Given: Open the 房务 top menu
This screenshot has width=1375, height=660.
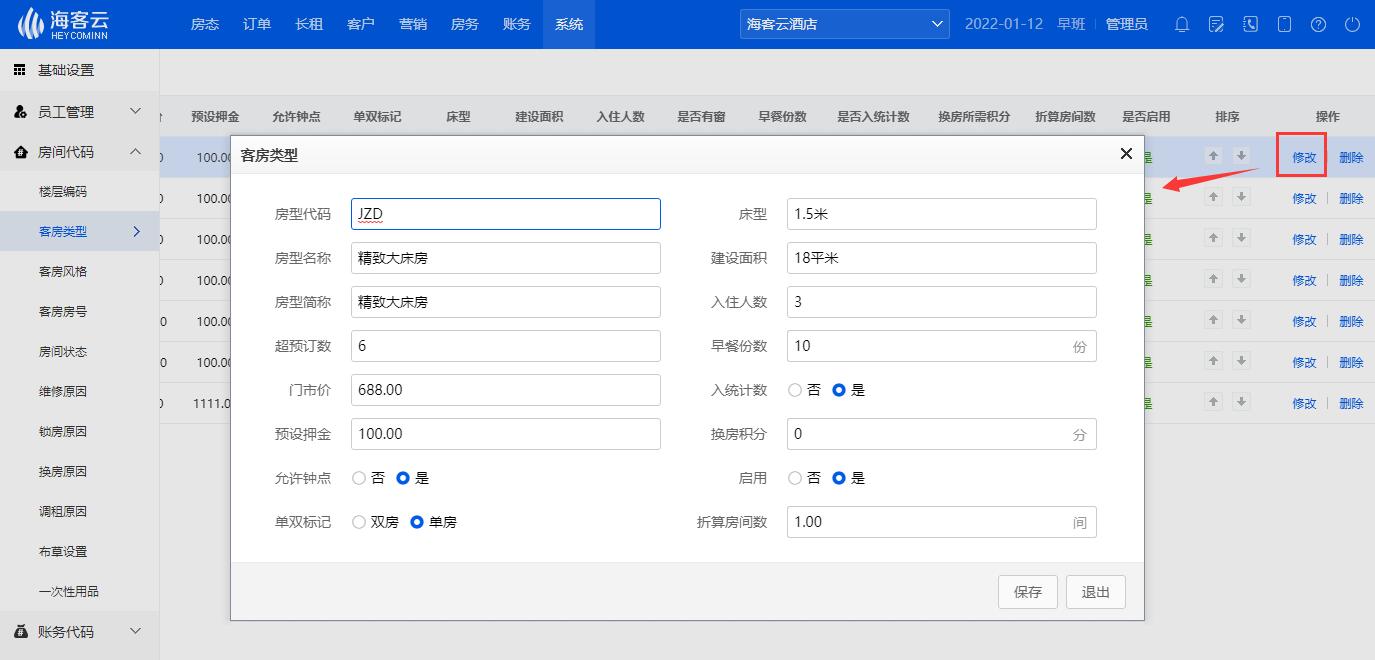Looking at the screenshot, I should click(x=465, y=24).
